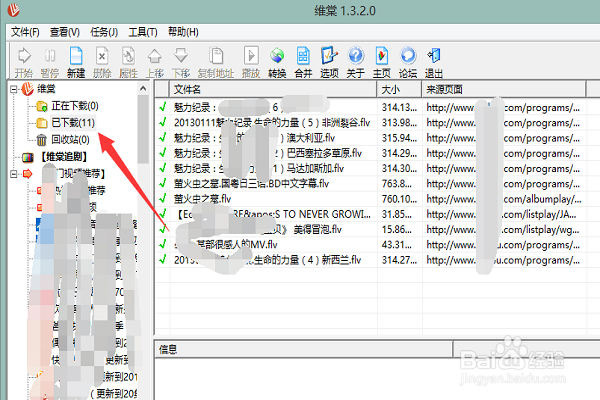Select the file ending 巴西塞拉多草原.flv
The width and height of the screenshot is (600, 400).
pyautogui.click(x=267, y=153)
